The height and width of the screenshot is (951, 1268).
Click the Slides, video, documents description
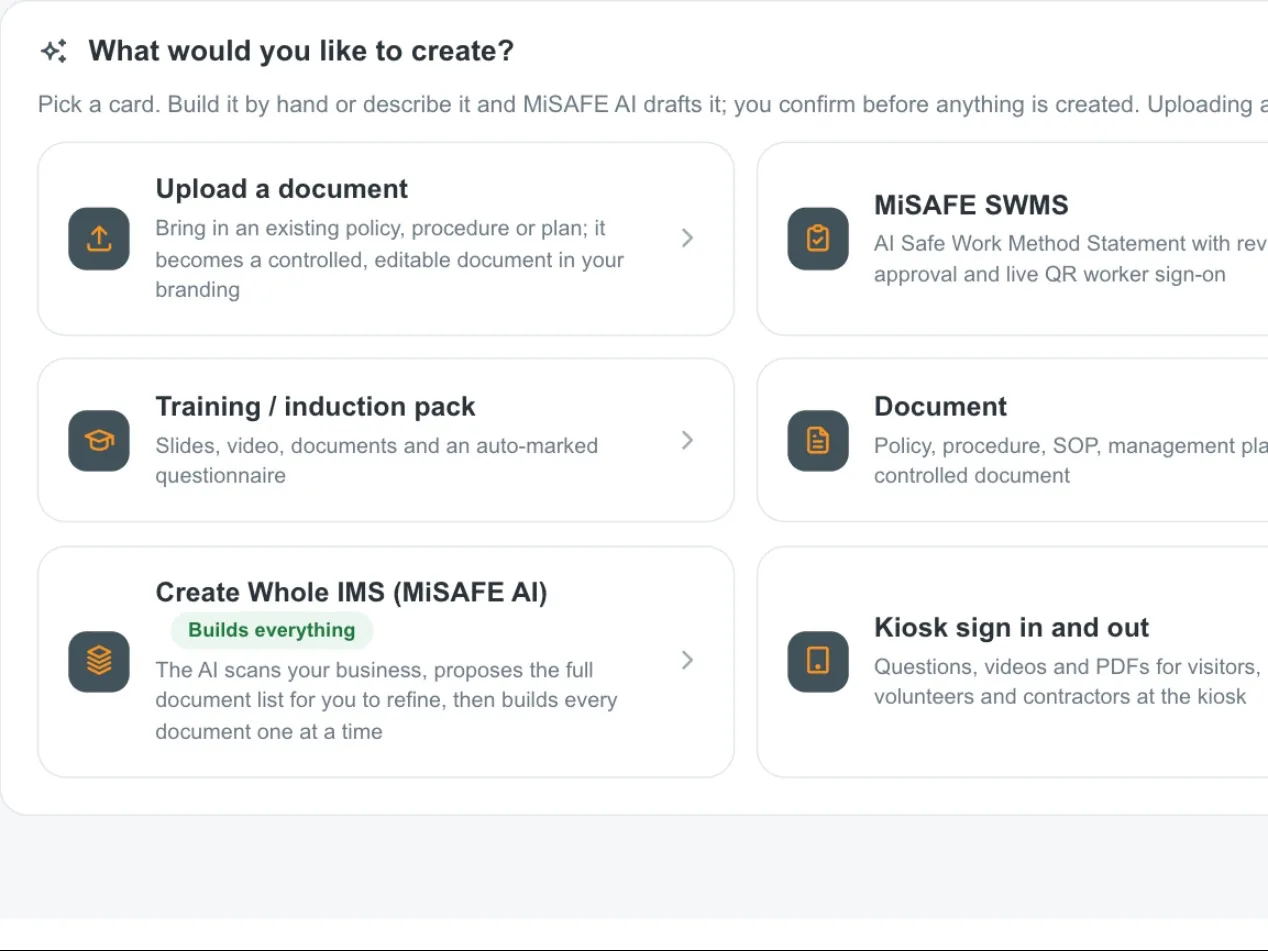tap(376, 461)
